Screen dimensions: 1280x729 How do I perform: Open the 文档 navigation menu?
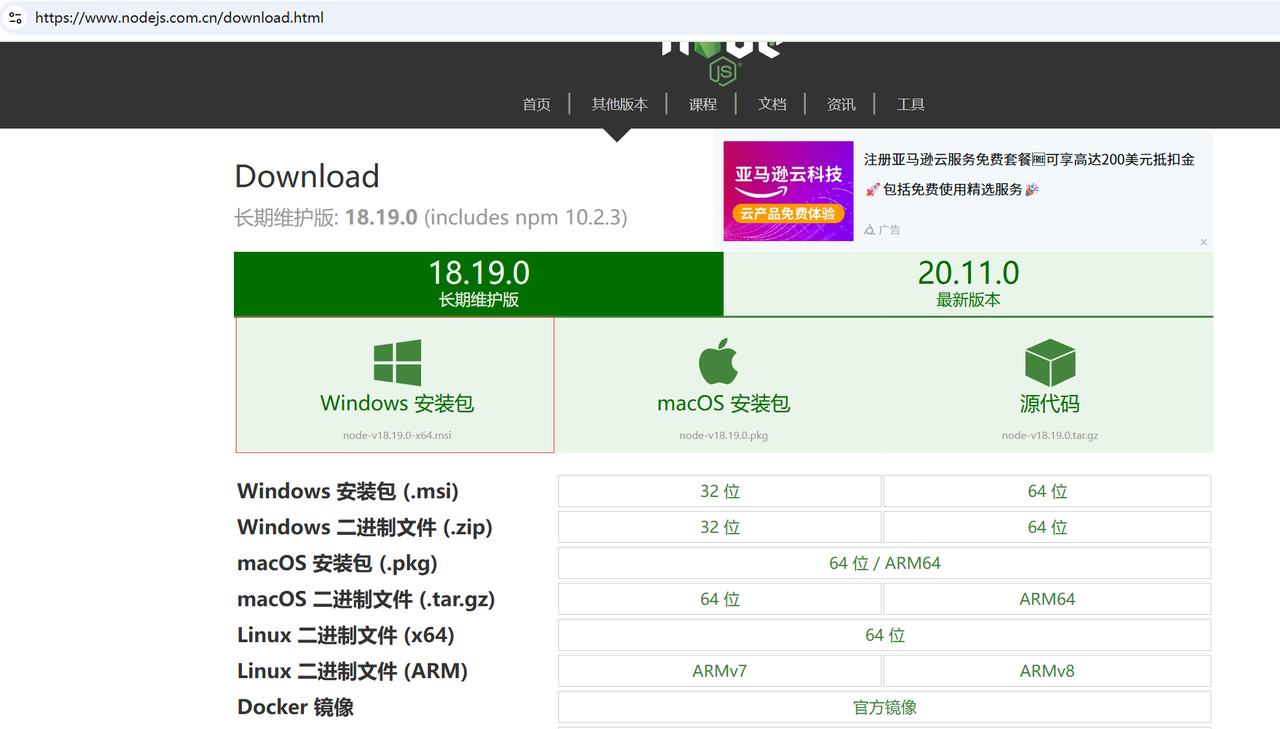[x=771, y=104]
